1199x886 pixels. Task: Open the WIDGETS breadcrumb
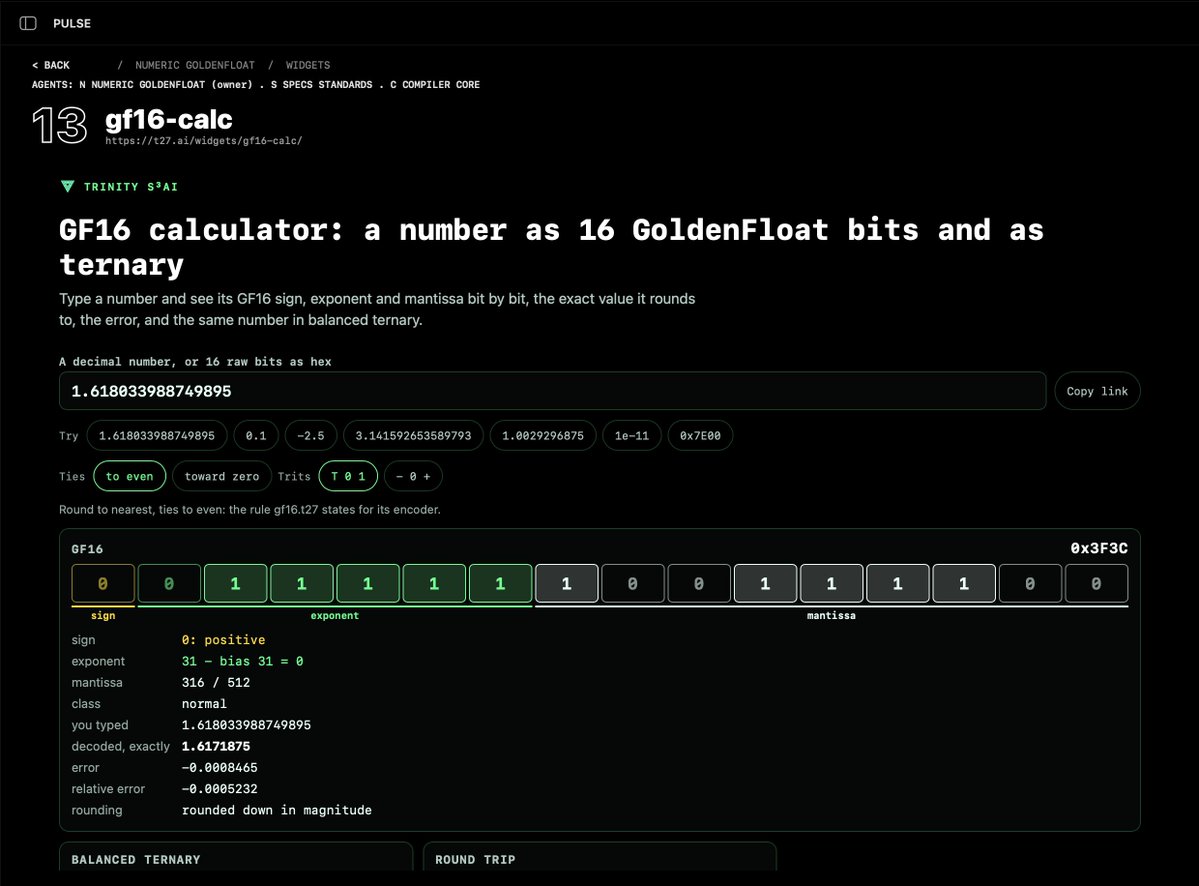click(x=308, y=65)
